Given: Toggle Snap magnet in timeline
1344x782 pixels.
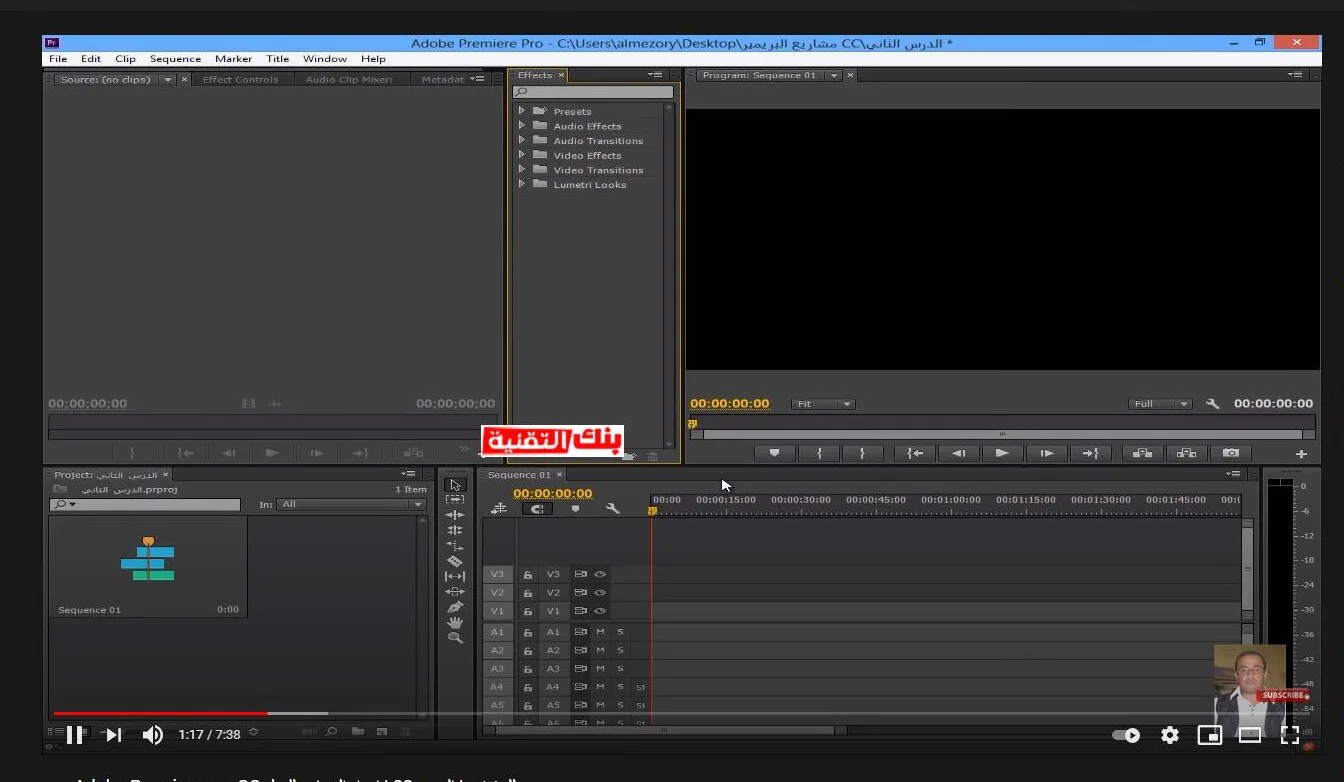Looking at the screenshot, I should (537, 509).
